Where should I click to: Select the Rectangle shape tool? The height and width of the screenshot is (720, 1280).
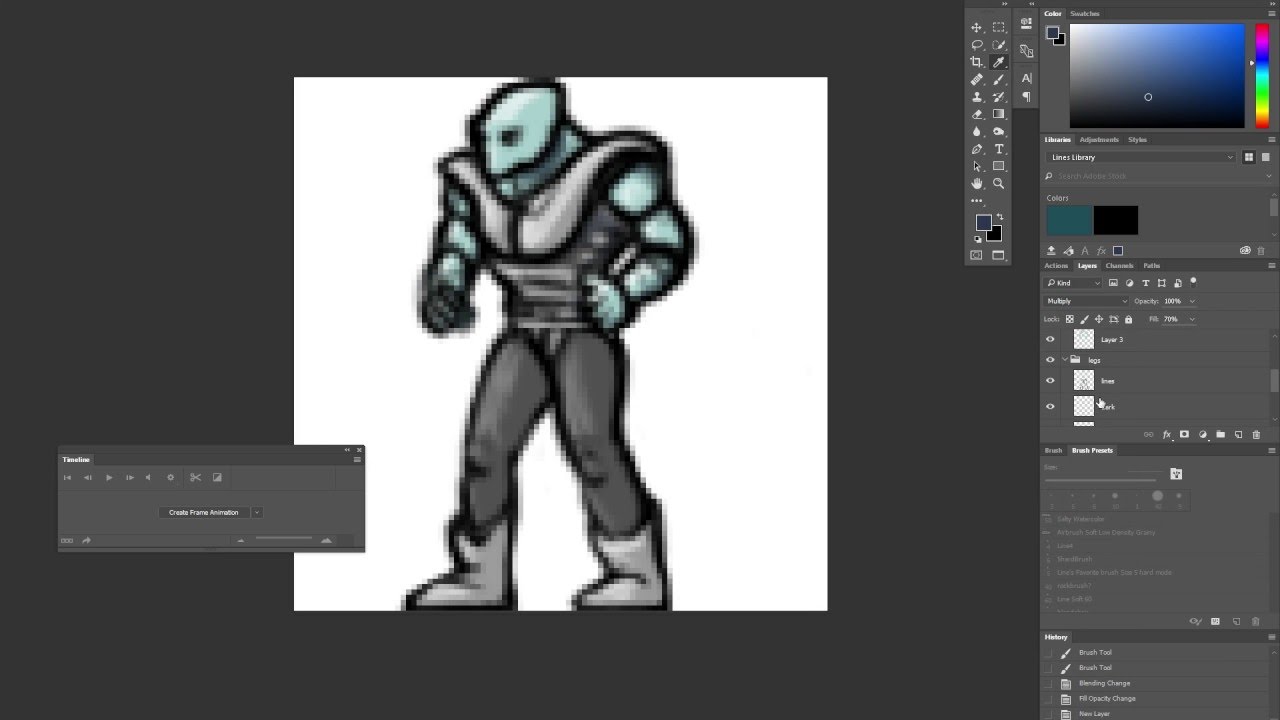998,166
